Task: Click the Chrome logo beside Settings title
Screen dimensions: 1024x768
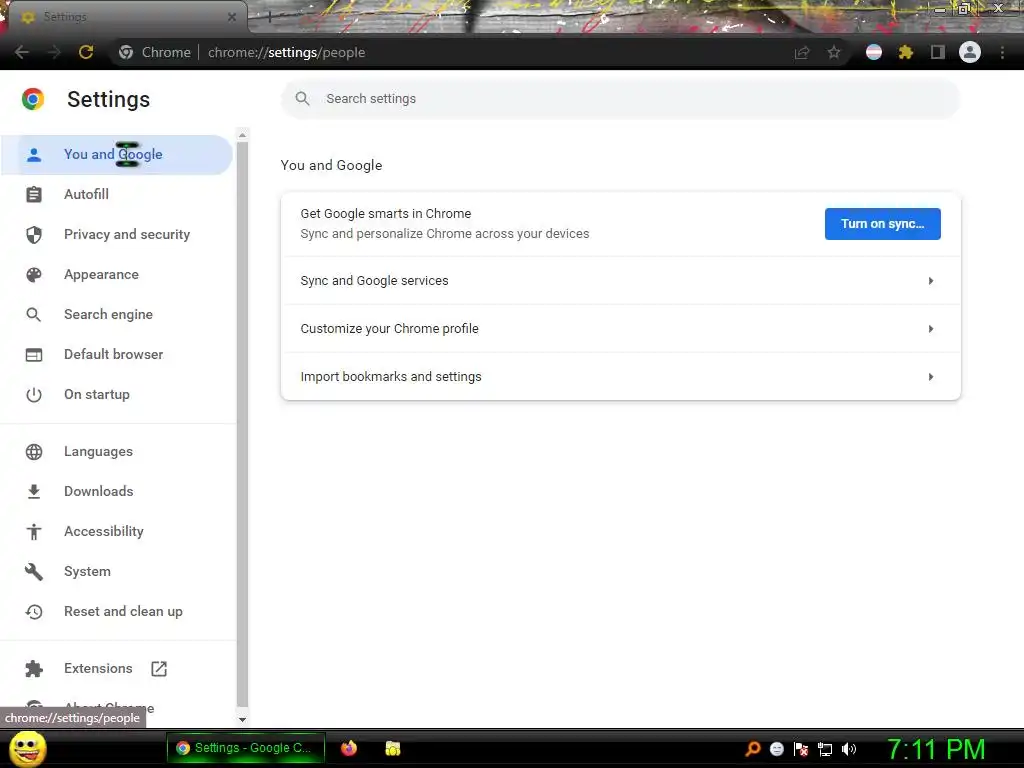Action: tap(33, 99)
